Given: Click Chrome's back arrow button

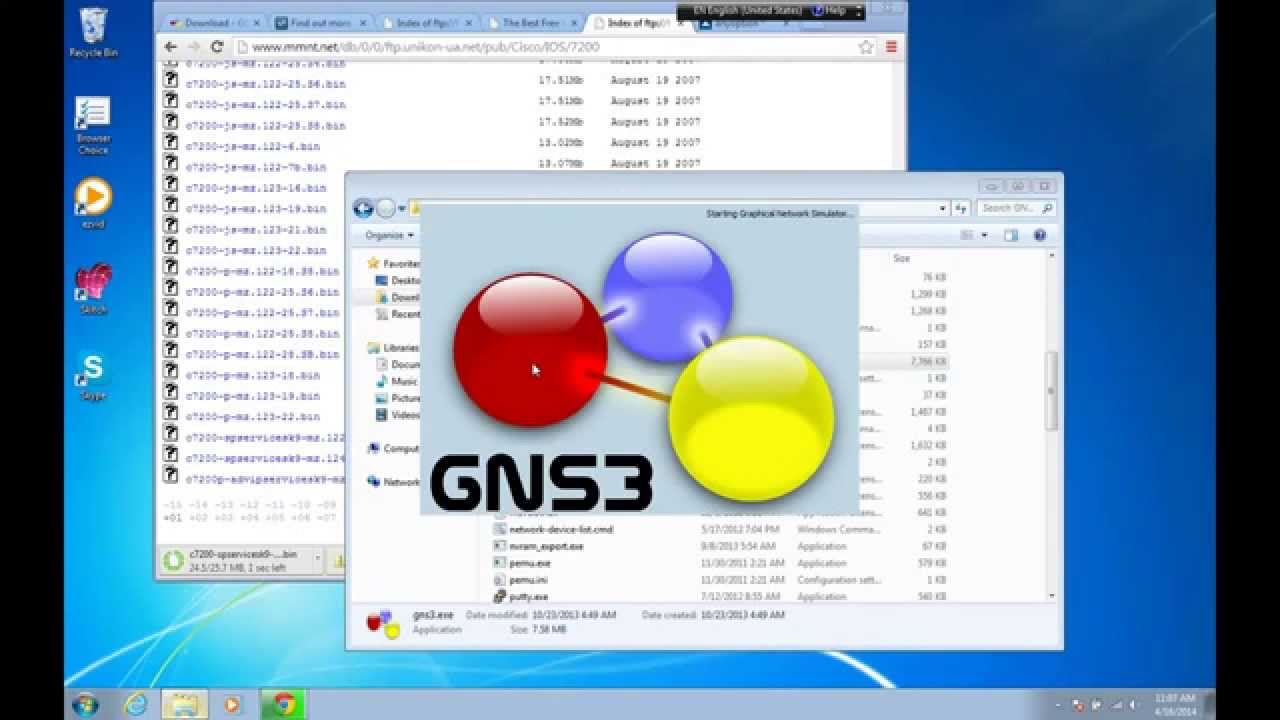Looking at the screenshot, I should [170, 47].
